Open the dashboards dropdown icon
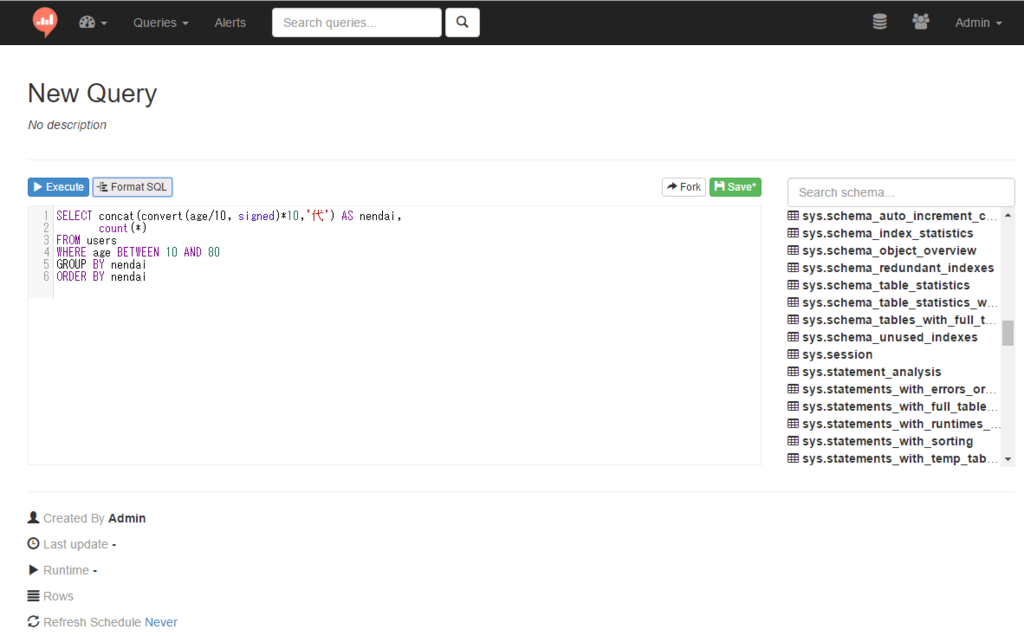This screenshot has width=1024, height=636. tap(93, 23)
